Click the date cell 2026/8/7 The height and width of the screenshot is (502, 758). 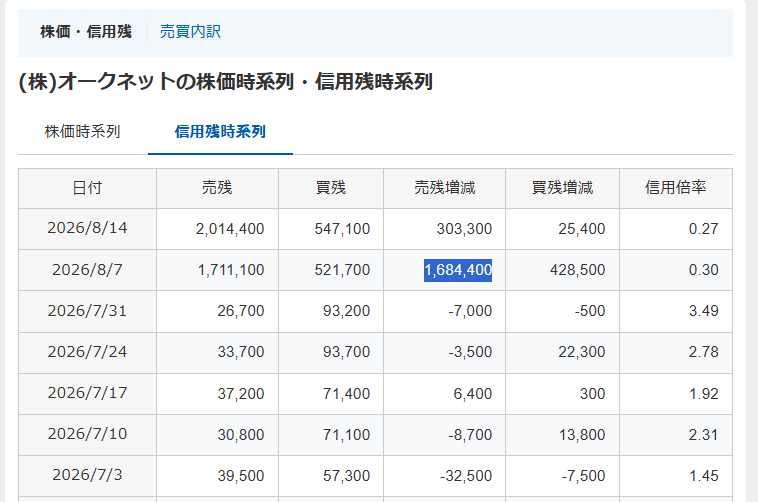pos(87,269)
